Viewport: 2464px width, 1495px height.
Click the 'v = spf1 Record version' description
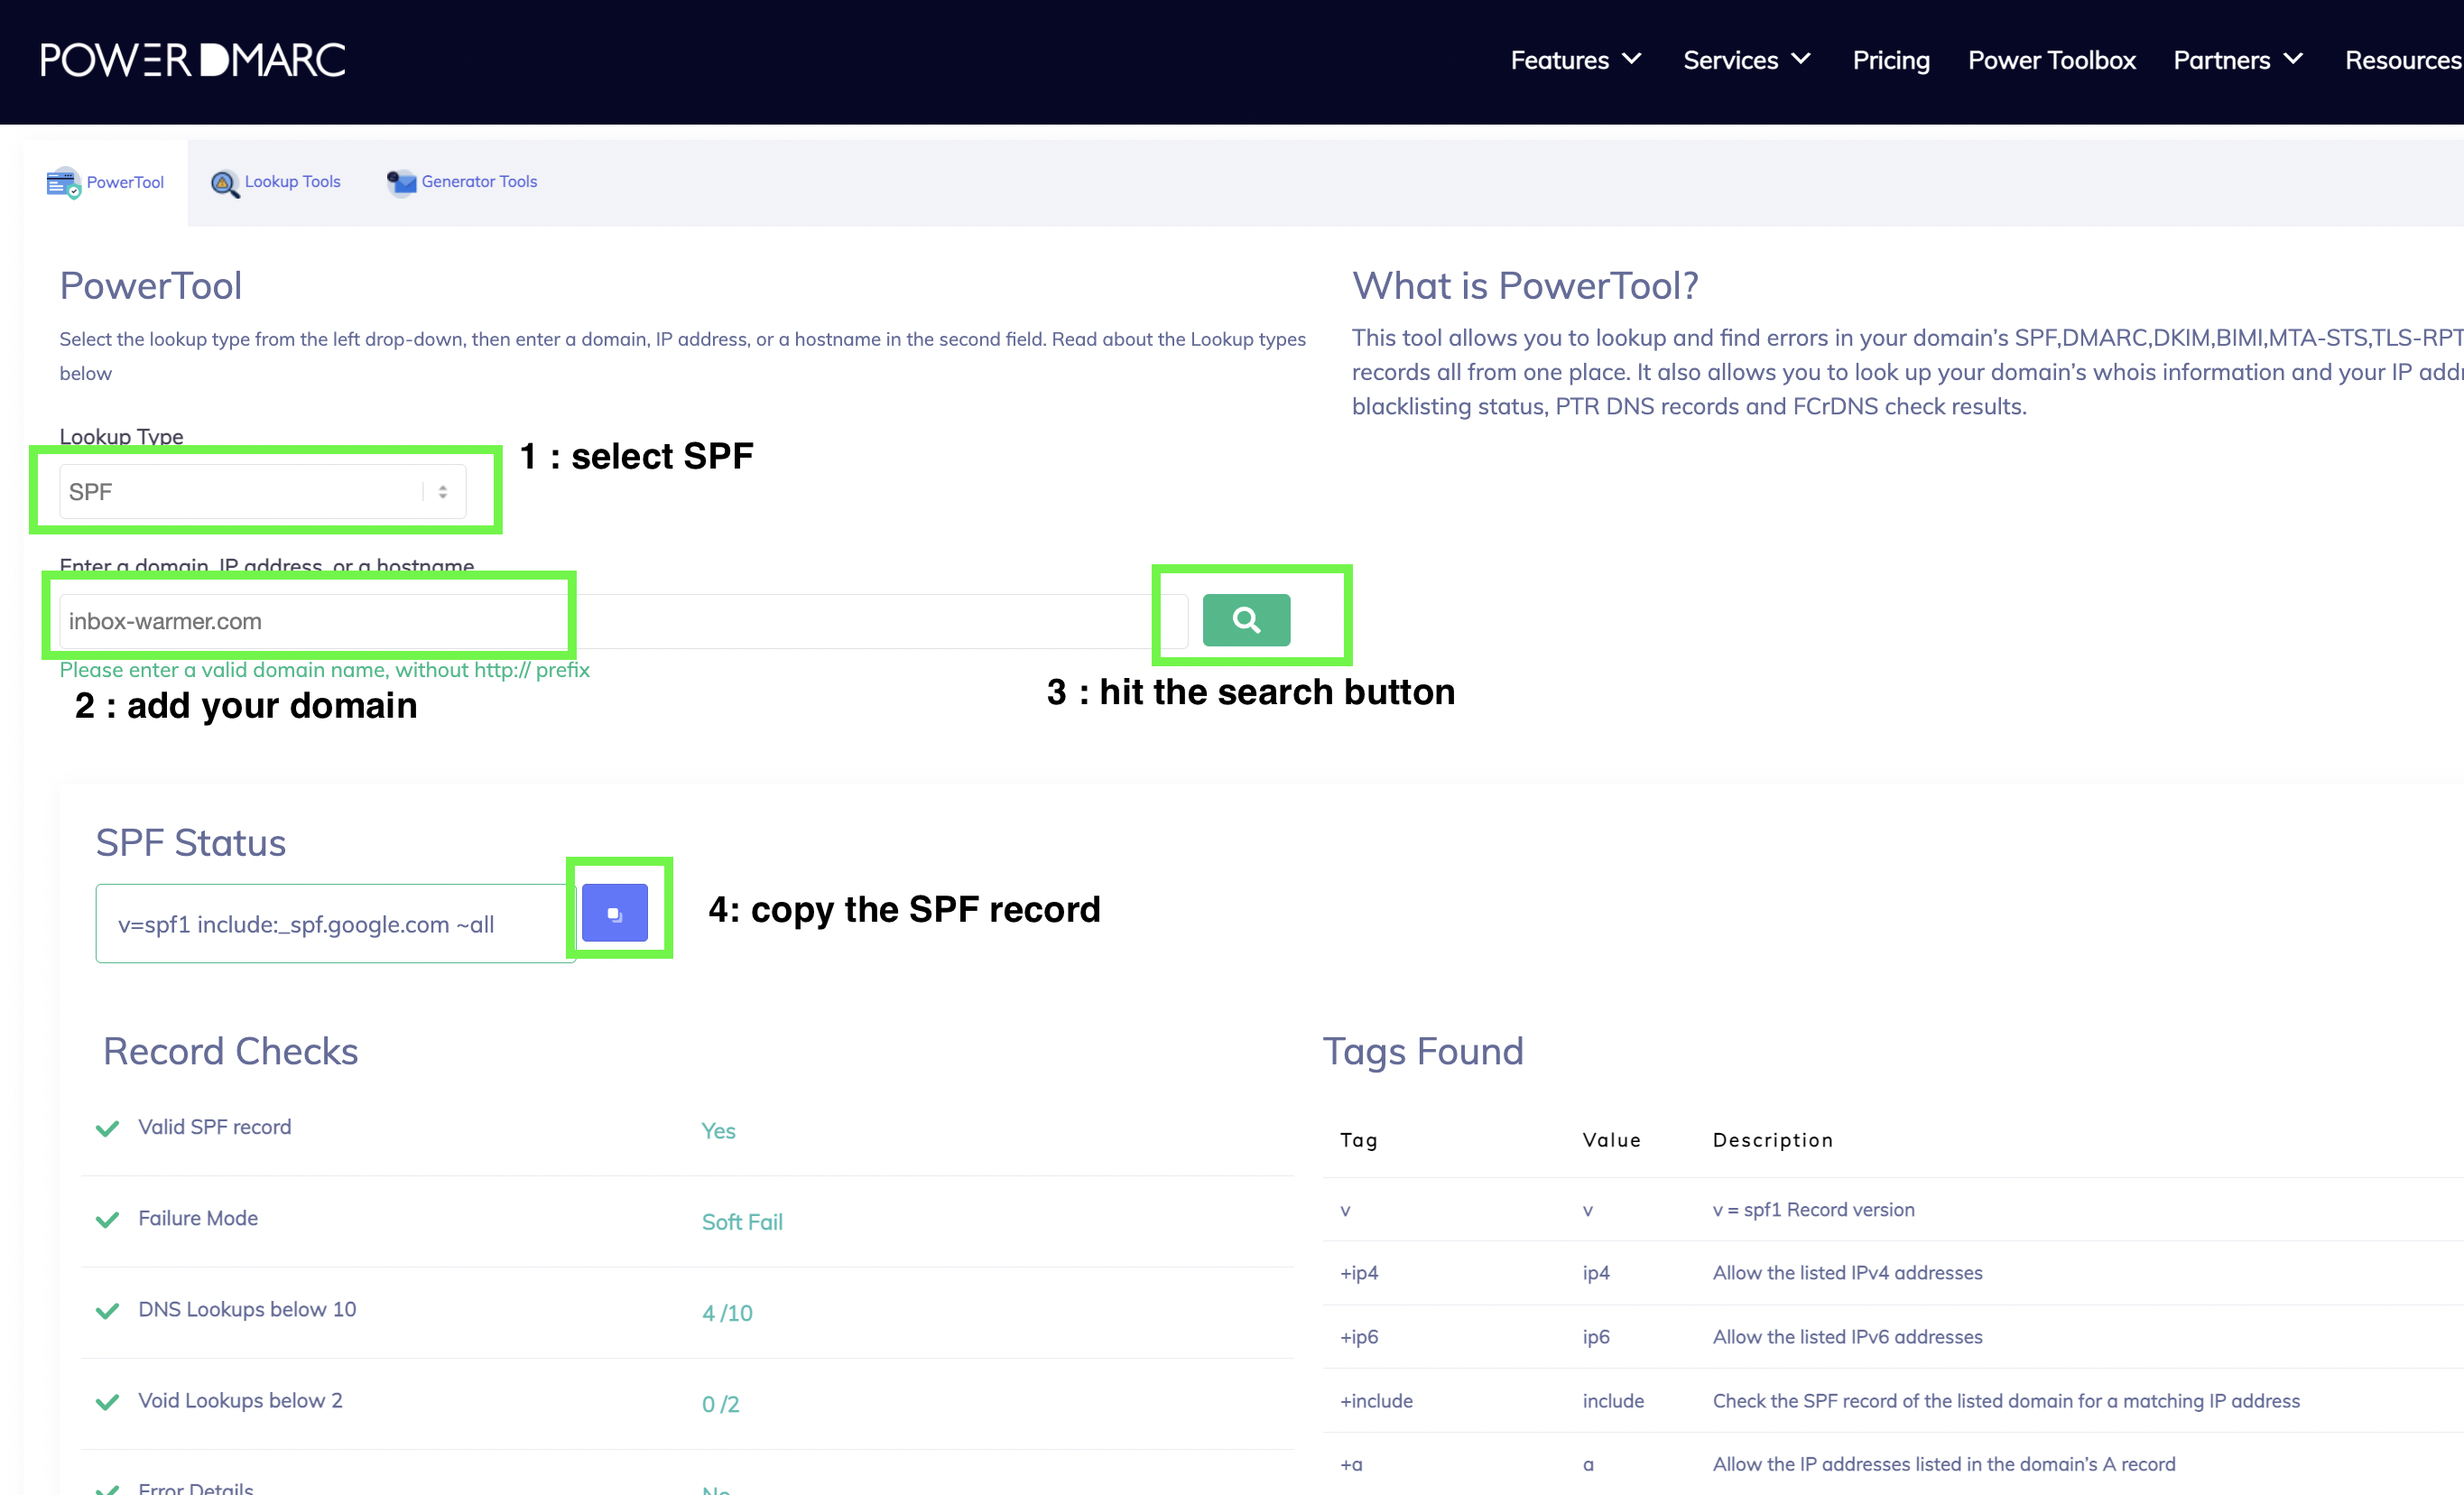coord(1813,1210)
